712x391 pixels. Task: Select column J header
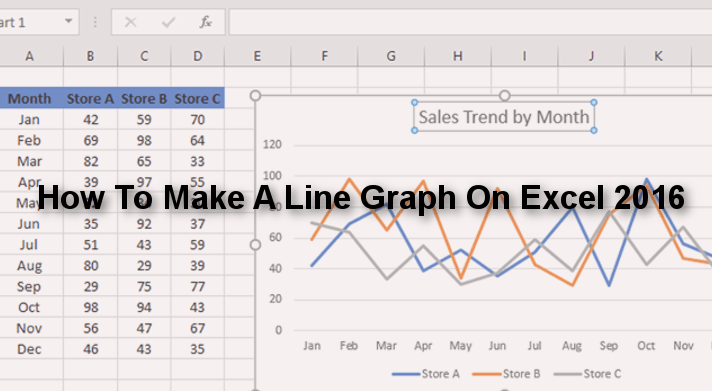(591, 56)
